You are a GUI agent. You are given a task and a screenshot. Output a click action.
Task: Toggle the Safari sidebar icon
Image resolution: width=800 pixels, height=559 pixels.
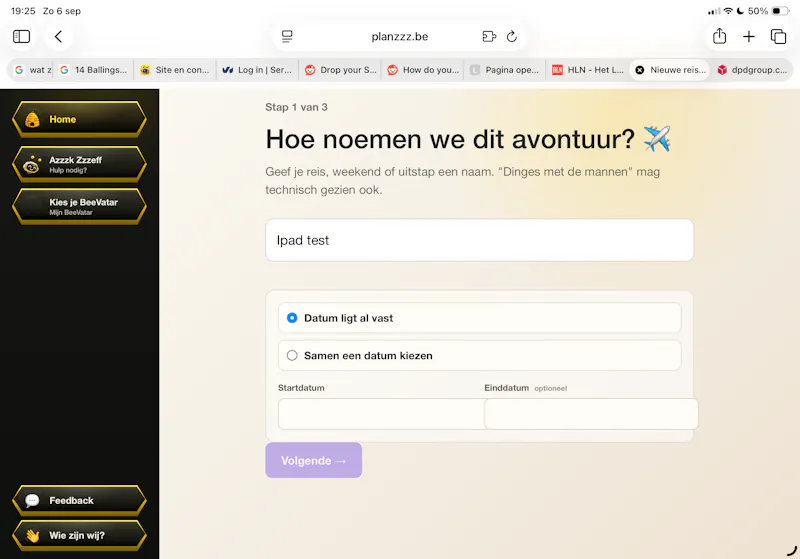pyautogui.click(x=21, y=36)
